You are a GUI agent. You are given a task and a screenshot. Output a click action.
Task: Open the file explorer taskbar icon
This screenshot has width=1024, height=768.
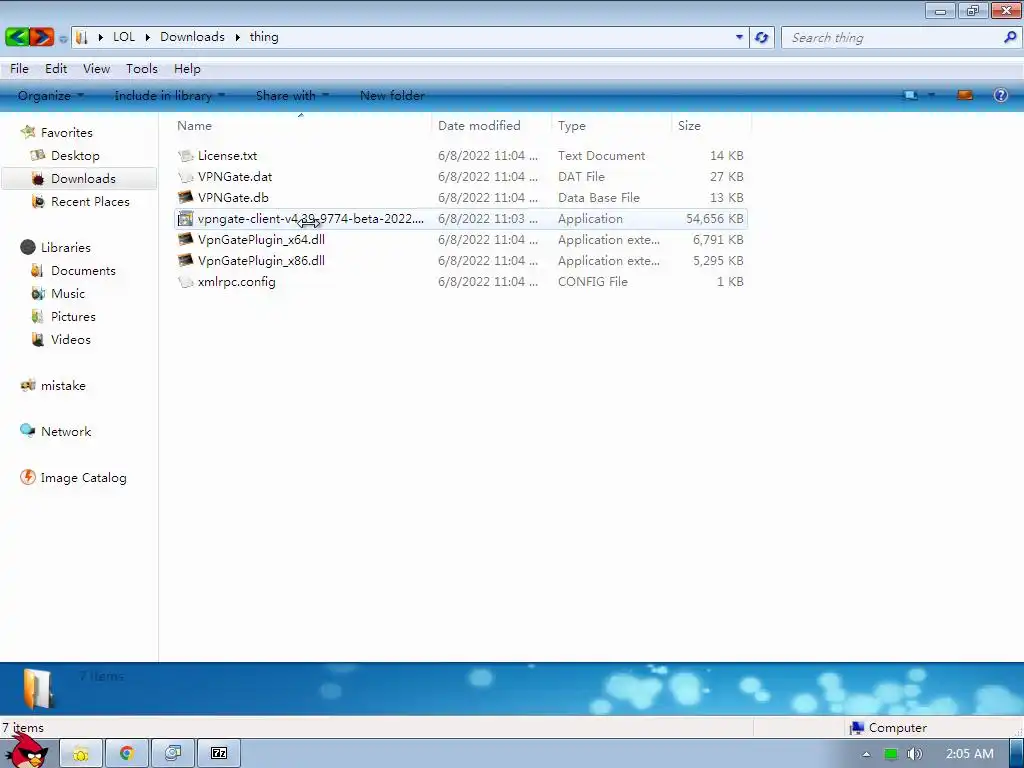tap(81, 754)
